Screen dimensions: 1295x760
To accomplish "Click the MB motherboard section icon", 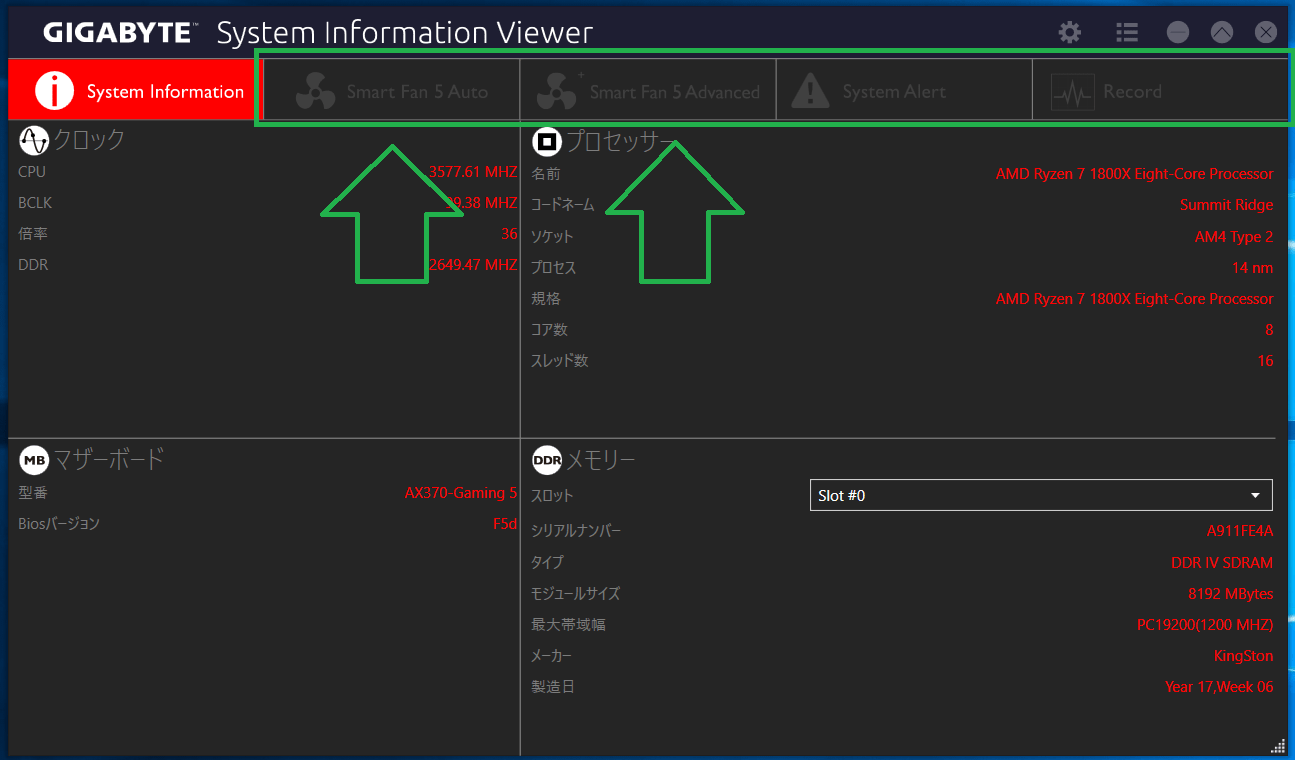I will click(34, 460).
